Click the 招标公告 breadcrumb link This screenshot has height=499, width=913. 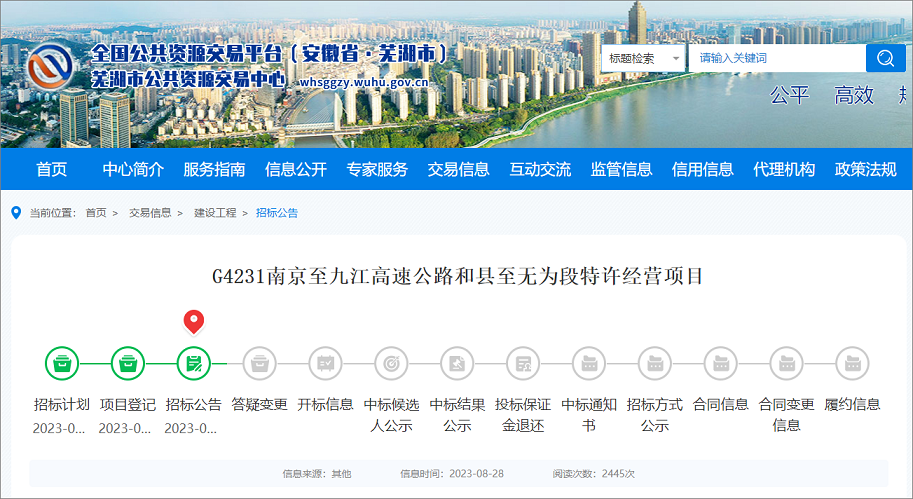click(x=277, y=213)
